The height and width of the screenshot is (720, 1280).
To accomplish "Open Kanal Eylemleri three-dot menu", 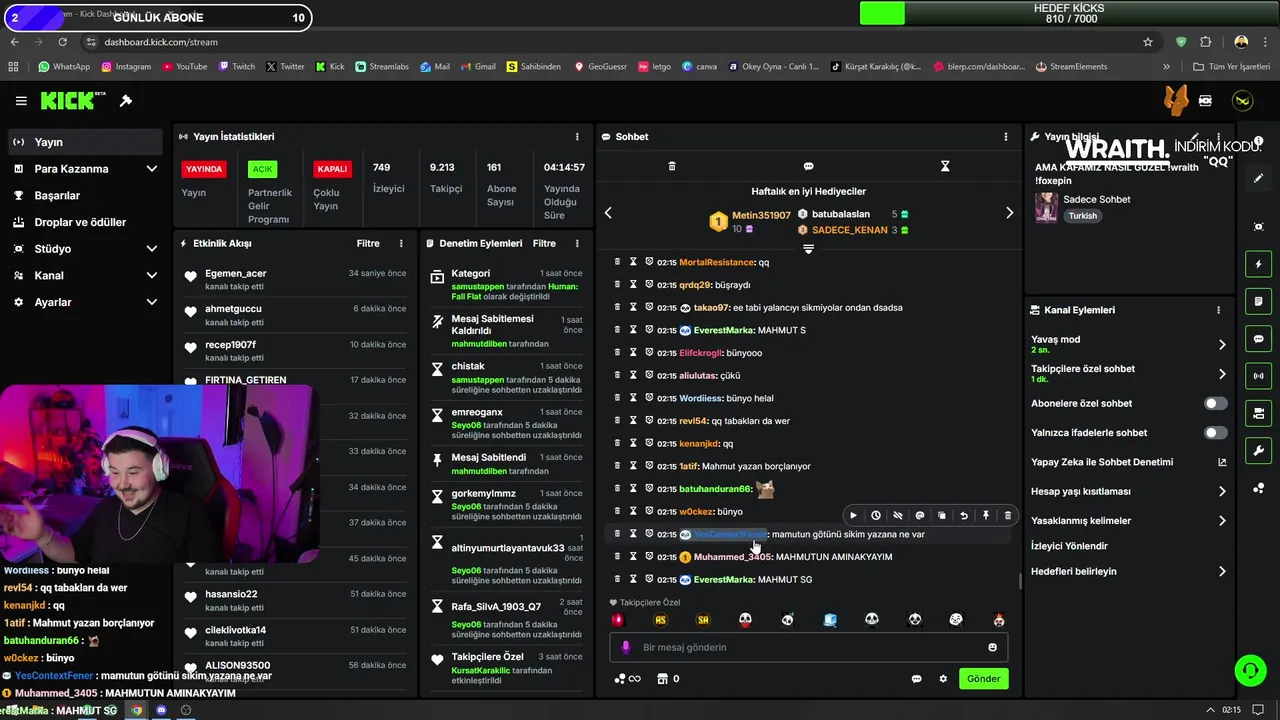I will pos(1218,310).
